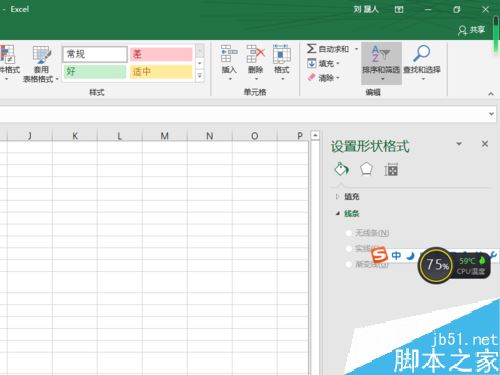Expand the Fill (填充) section
Screen dimensions: 500x375
[x=337, y=197]
